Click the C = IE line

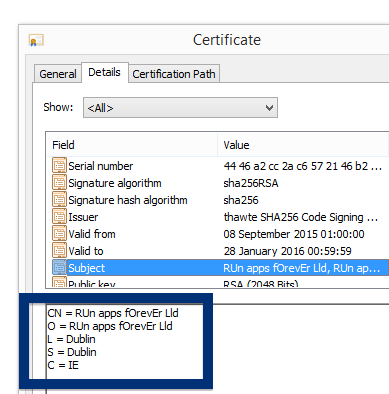point(63,365)
